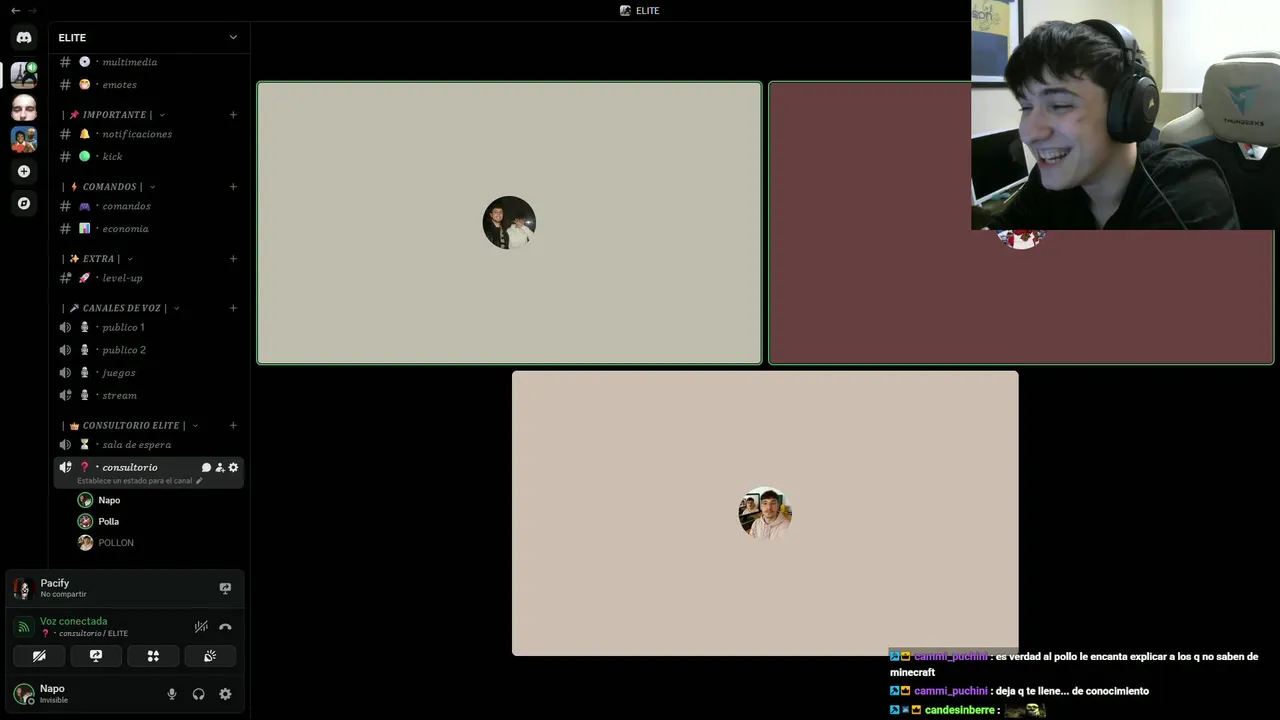Create channel in IMPORTANTE with plus
The width and height of the screenshot is (1280, 720).
pyautogui.click(x=233, y=115)
